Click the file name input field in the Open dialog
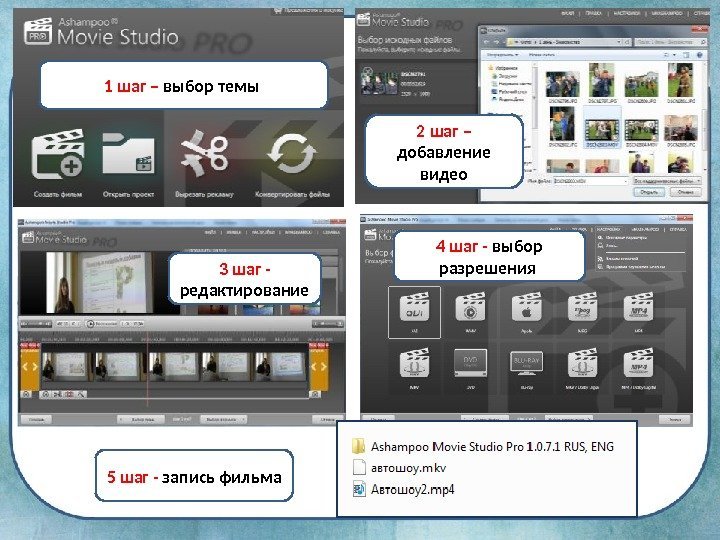Screen dimensions: 720x540 pyautogui.click(x=590, y=181)
